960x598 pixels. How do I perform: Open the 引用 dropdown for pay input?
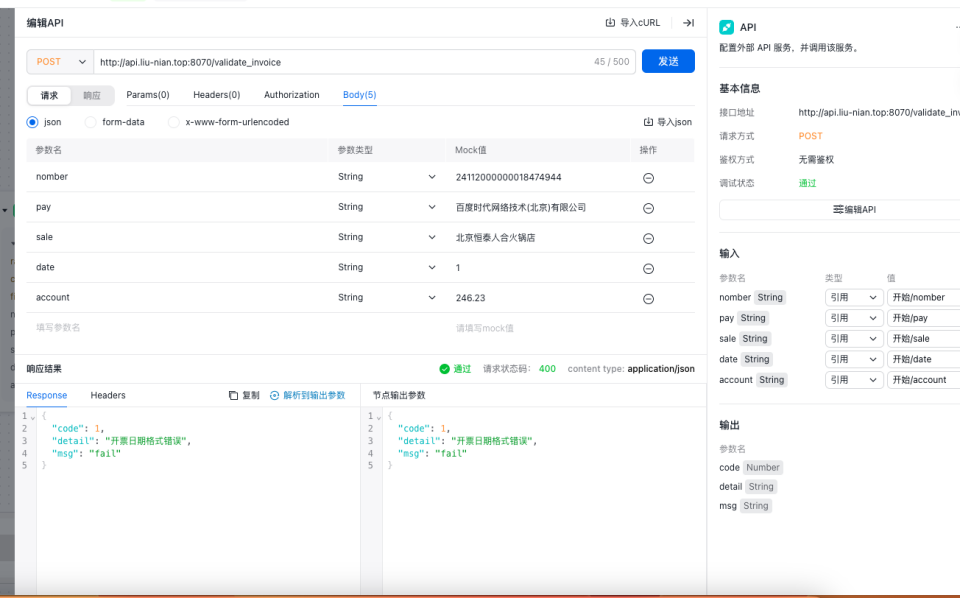click(x=854, y=318)
